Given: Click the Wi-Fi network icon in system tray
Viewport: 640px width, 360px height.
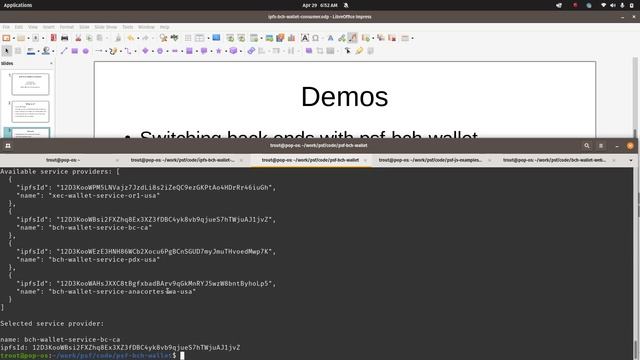Looking at the screenshot, I should (x=603, y=5).
